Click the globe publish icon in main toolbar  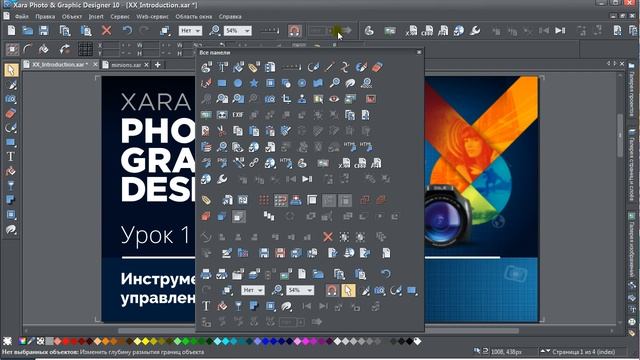pos(459,31)
